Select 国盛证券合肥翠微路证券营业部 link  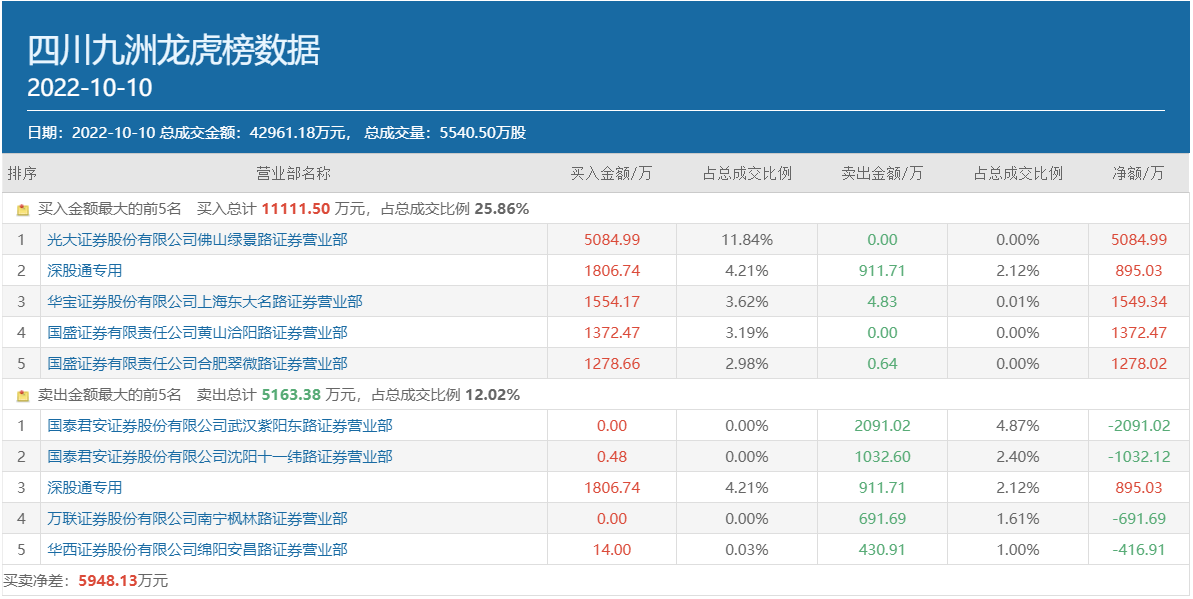[x=197, y=364]
